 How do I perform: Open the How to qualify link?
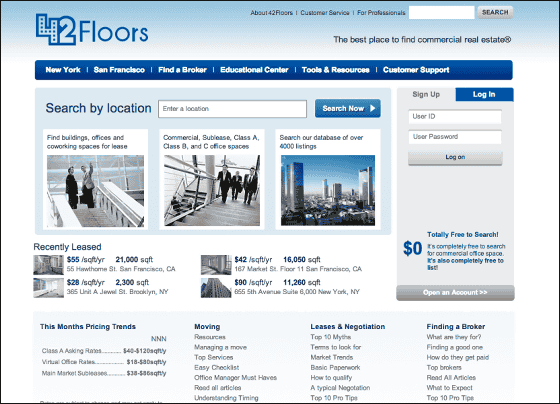(331, 378)
